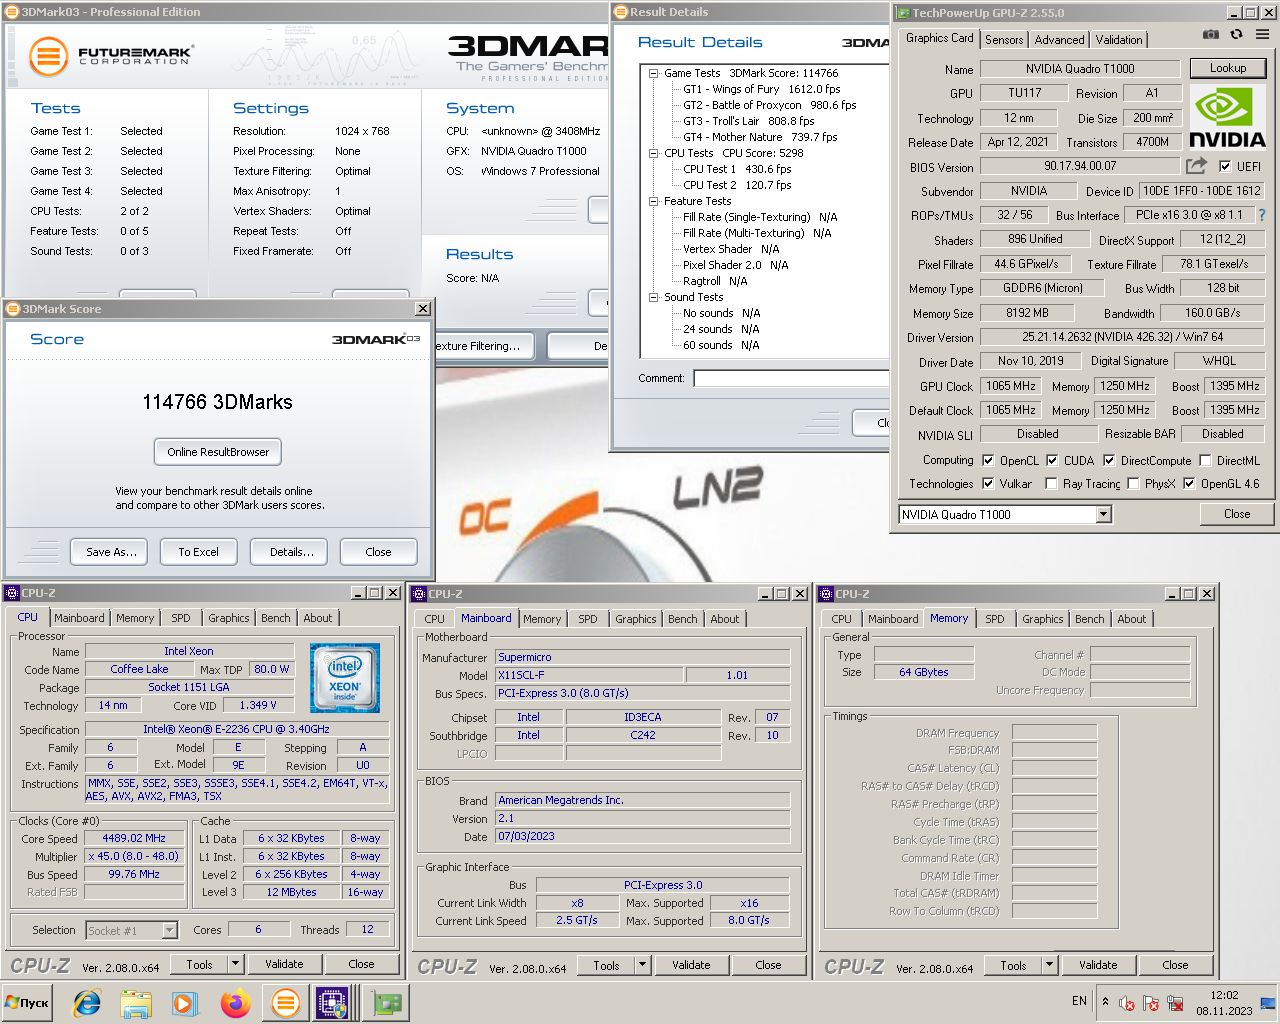Toggle the DirectCompute checkbox

[x=1109, y=461]
